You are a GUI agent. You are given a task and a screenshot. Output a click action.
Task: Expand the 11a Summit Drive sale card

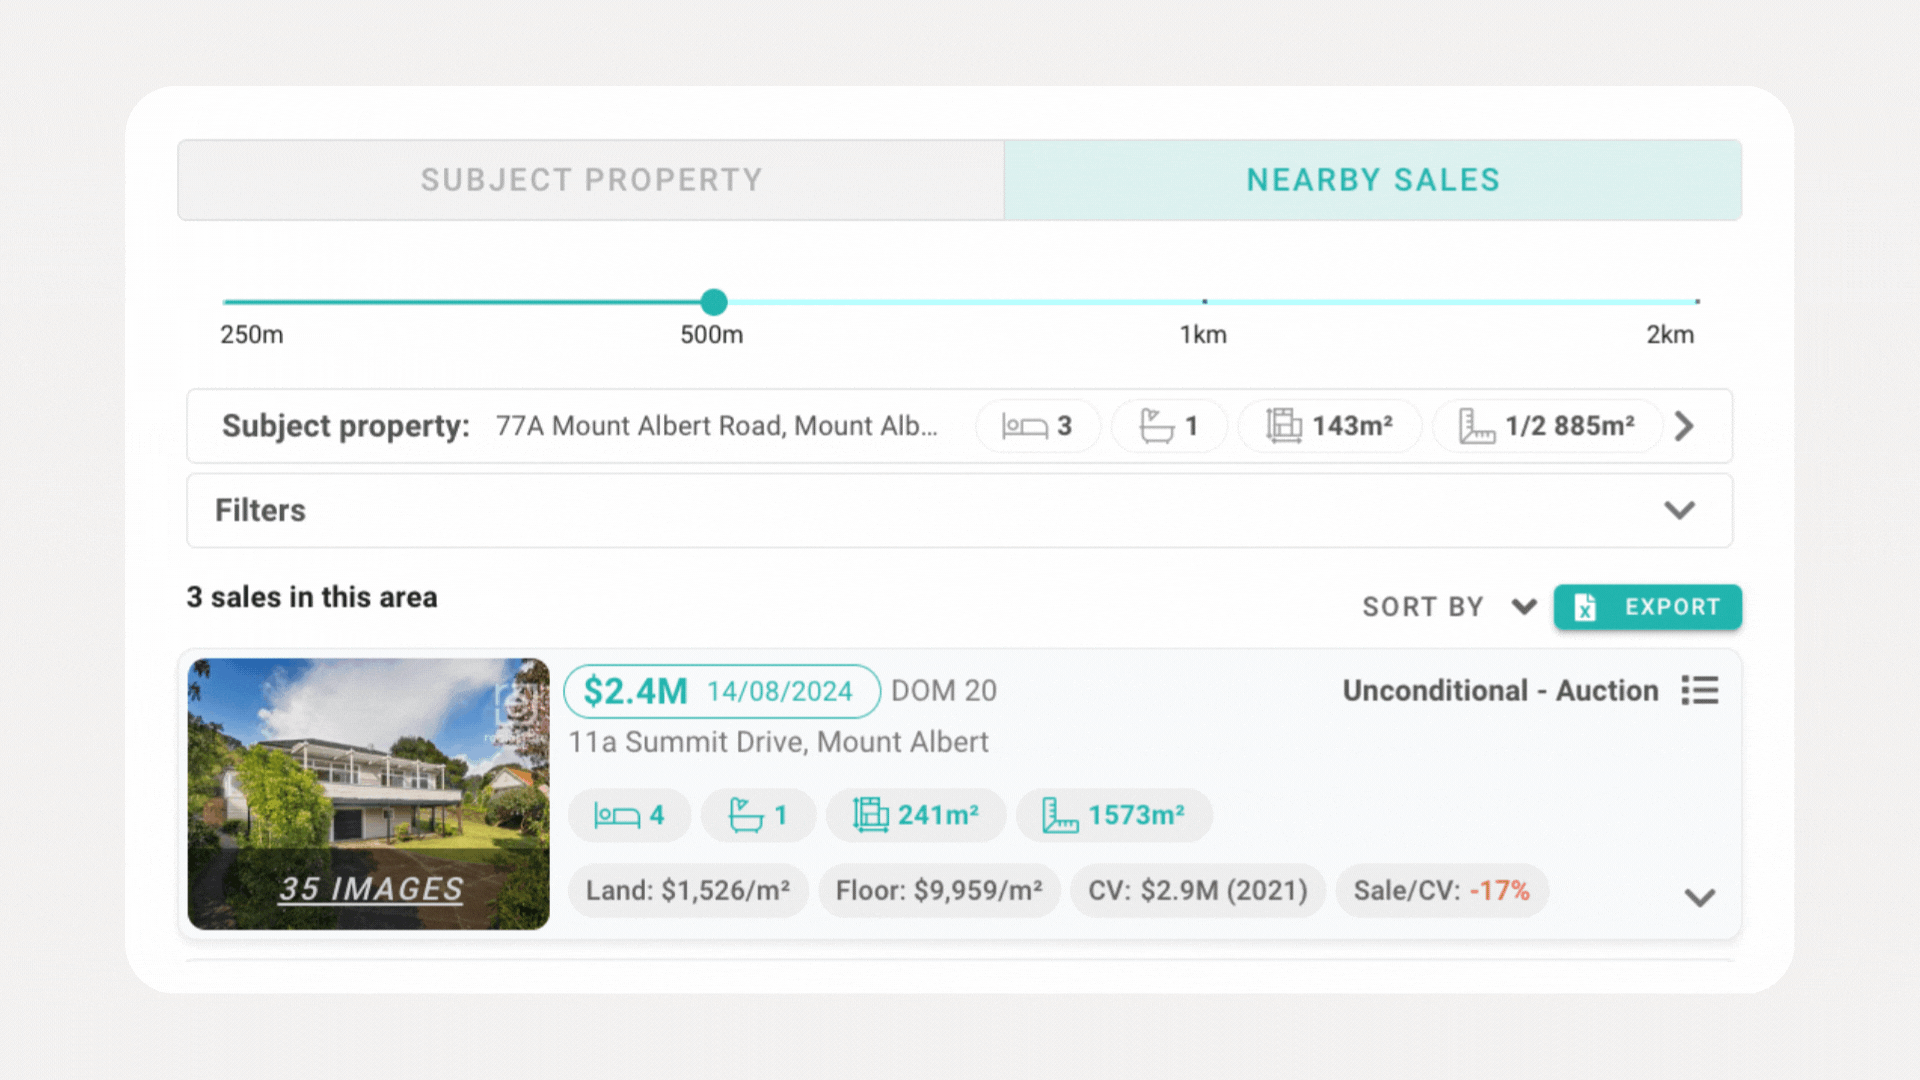[1700, 897]
